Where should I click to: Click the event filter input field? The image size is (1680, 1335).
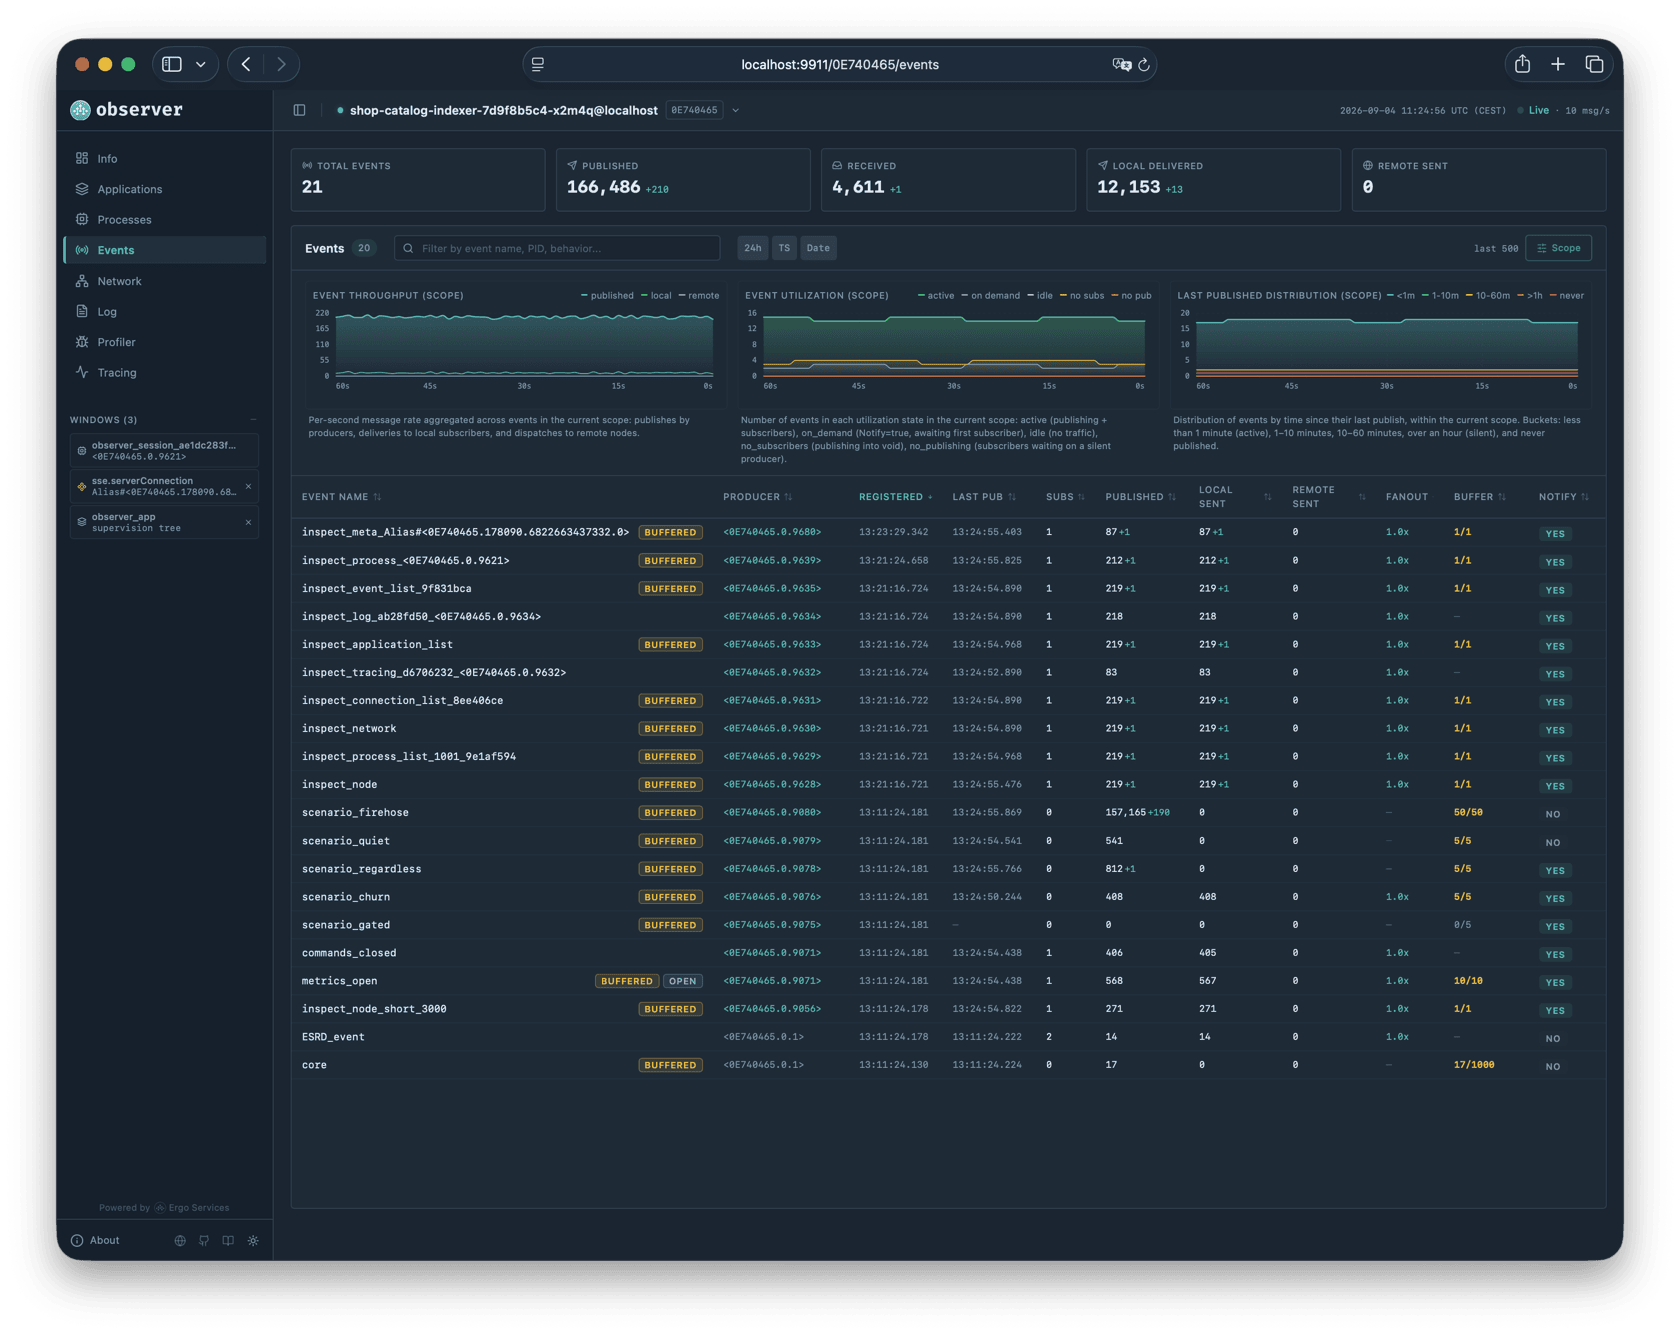557,248
